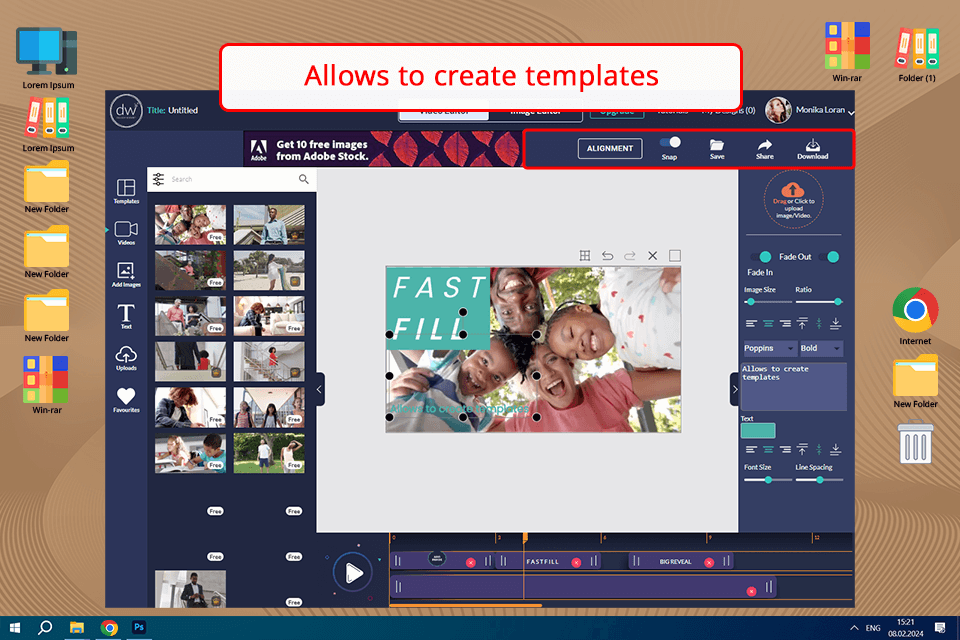Adjust the Image Size slider
The height and width of the screenshot is (640, 960).
[x=768, y=302]
